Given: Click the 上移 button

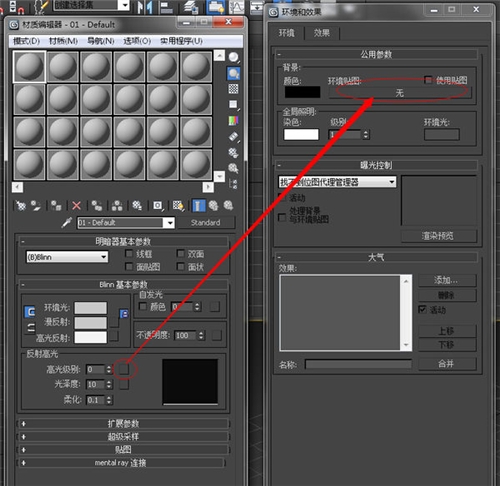Looking at the screenshot, I should [x=447, y=331].
